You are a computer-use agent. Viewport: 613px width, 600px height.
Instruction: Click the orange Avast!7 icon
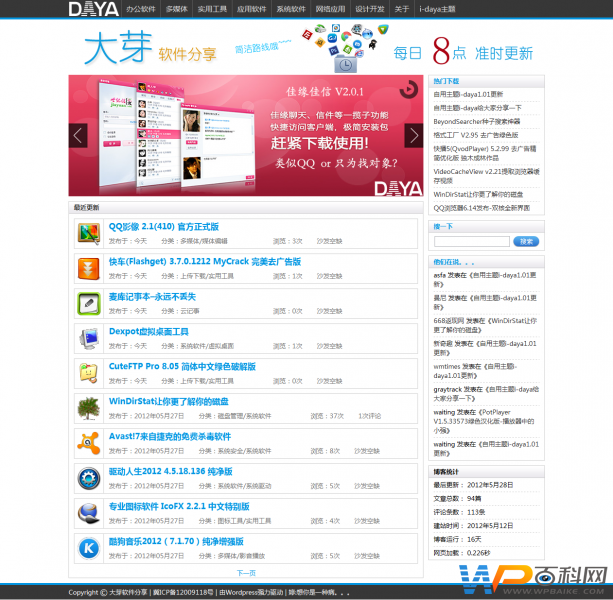89,443
